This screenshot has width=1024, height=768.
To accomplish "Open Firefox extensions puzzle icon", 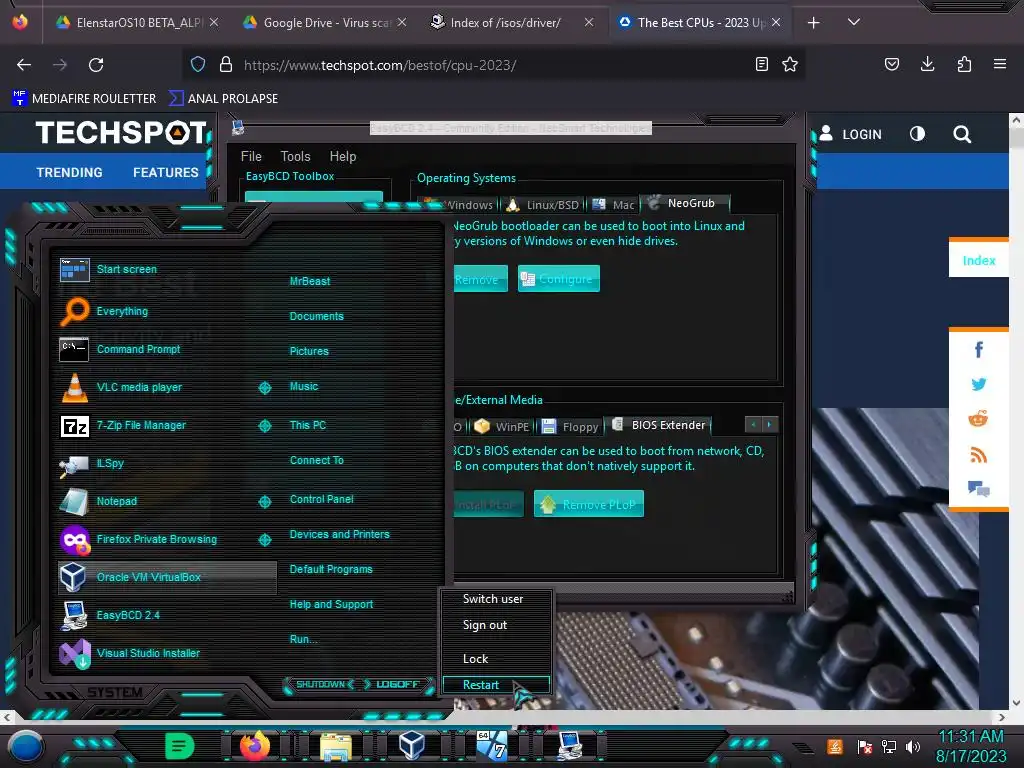I will click(x=964, y=64).
